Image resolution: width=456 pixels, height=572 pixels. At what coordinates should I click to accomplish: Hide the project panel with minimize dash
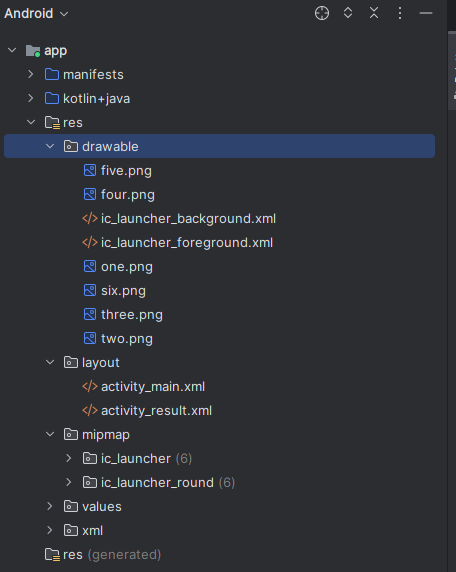426,13
